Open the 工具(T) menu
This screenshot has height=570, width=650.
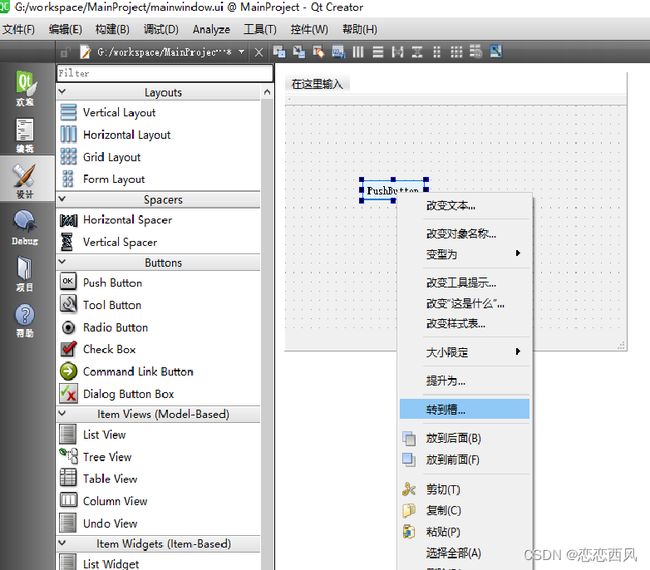pos(260,29)
